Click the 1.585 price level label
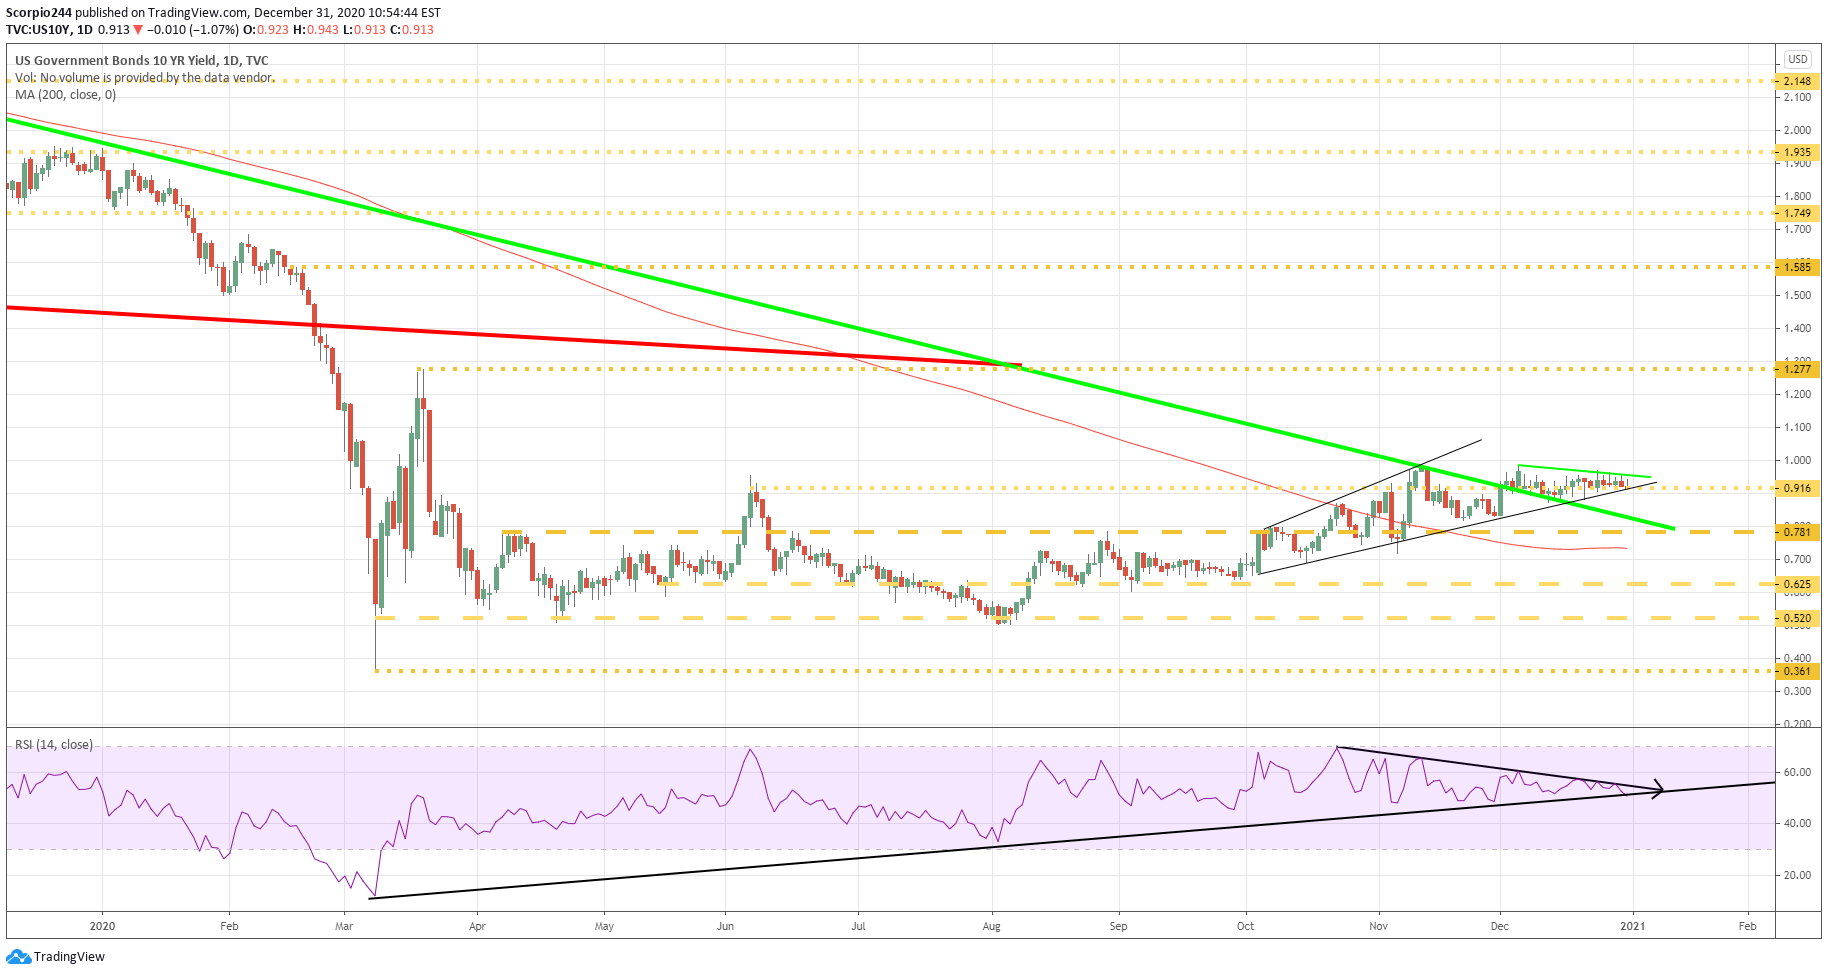Screen dimensions: 1828x975 pos(1797,267)
